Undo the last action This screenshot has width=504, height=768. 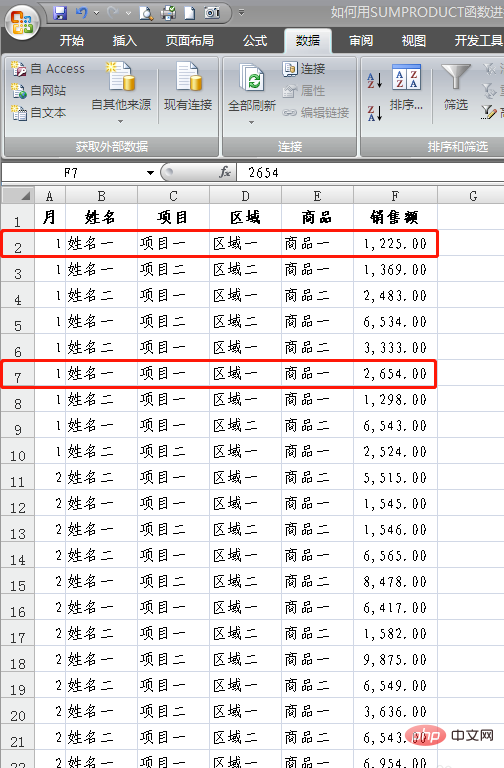(x=82, y=13)
